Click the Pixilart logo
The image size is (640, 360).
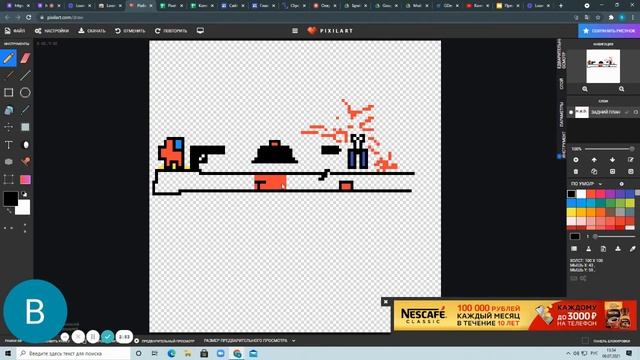pos(330,31)
